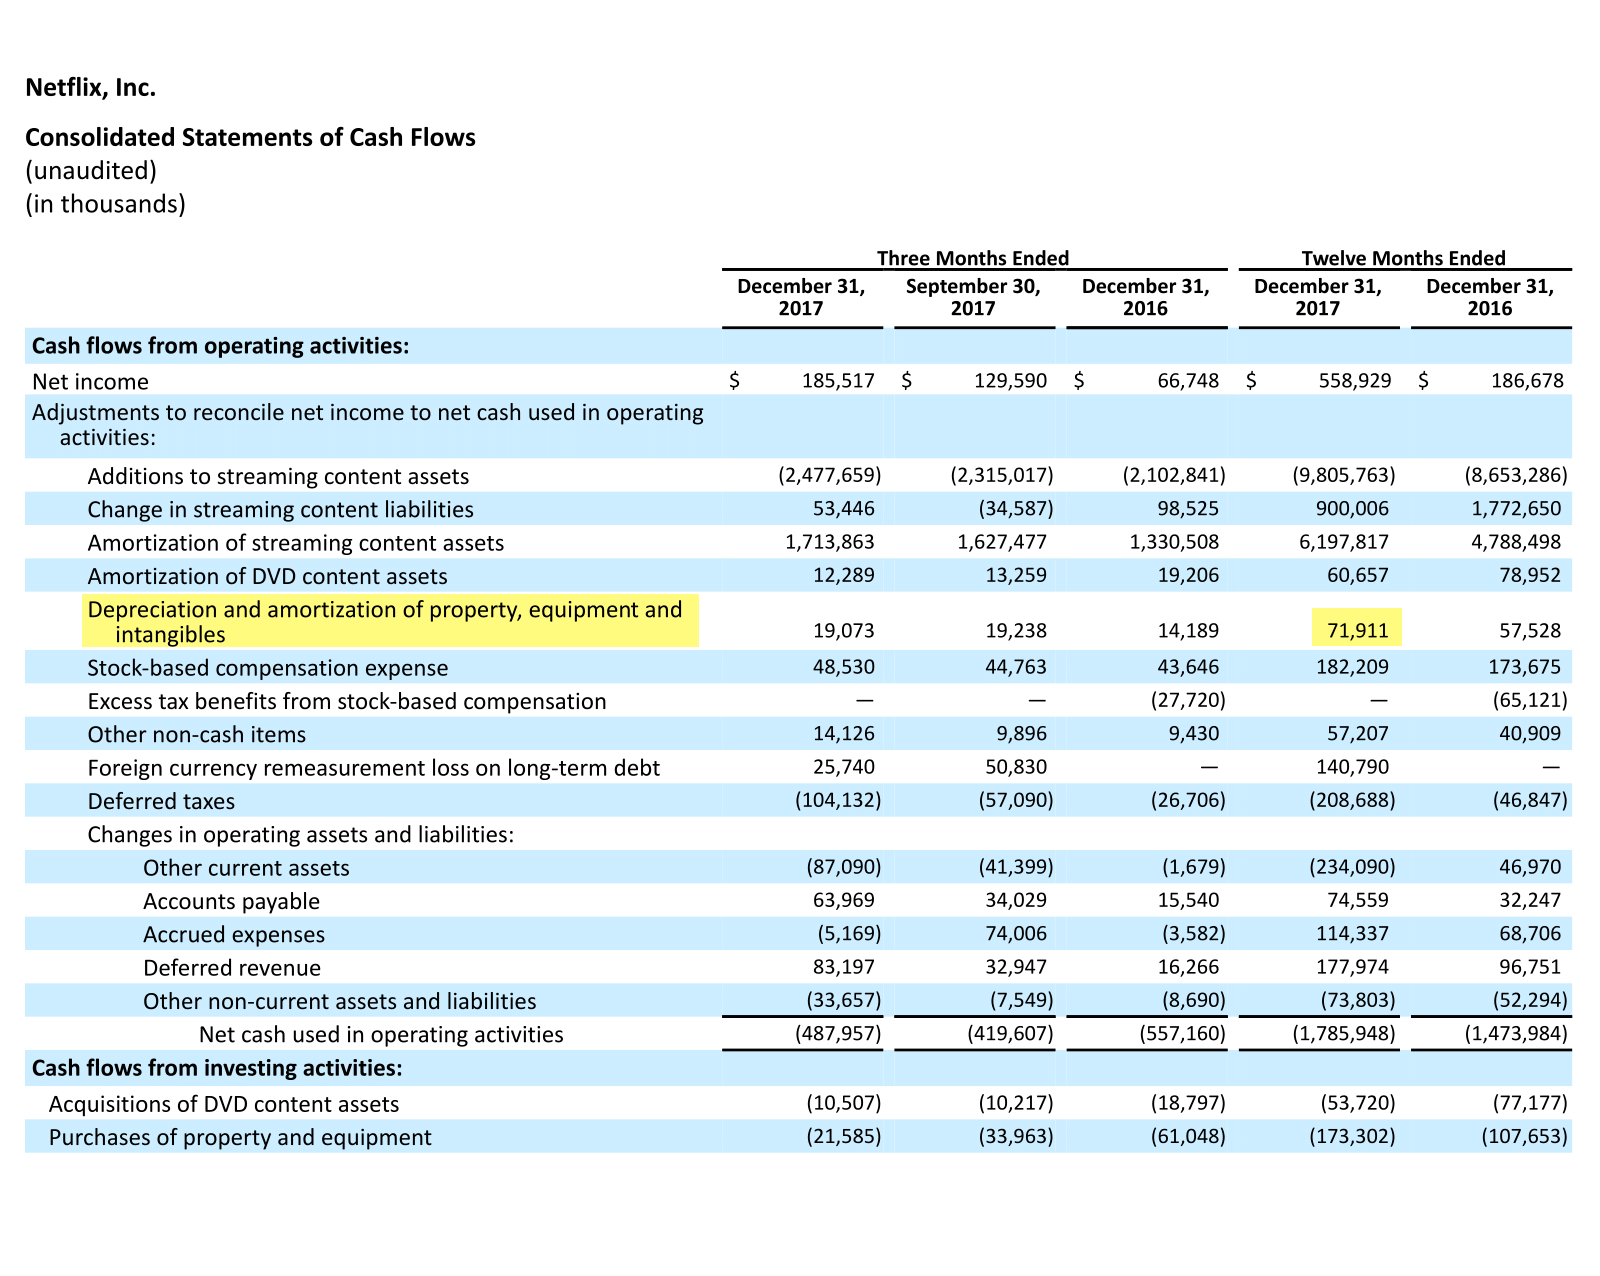The height and width of the screenshot is (1276, 1600).
Task: Click 'Changes in operating assets and liabilities:' label
Action: 300,834
